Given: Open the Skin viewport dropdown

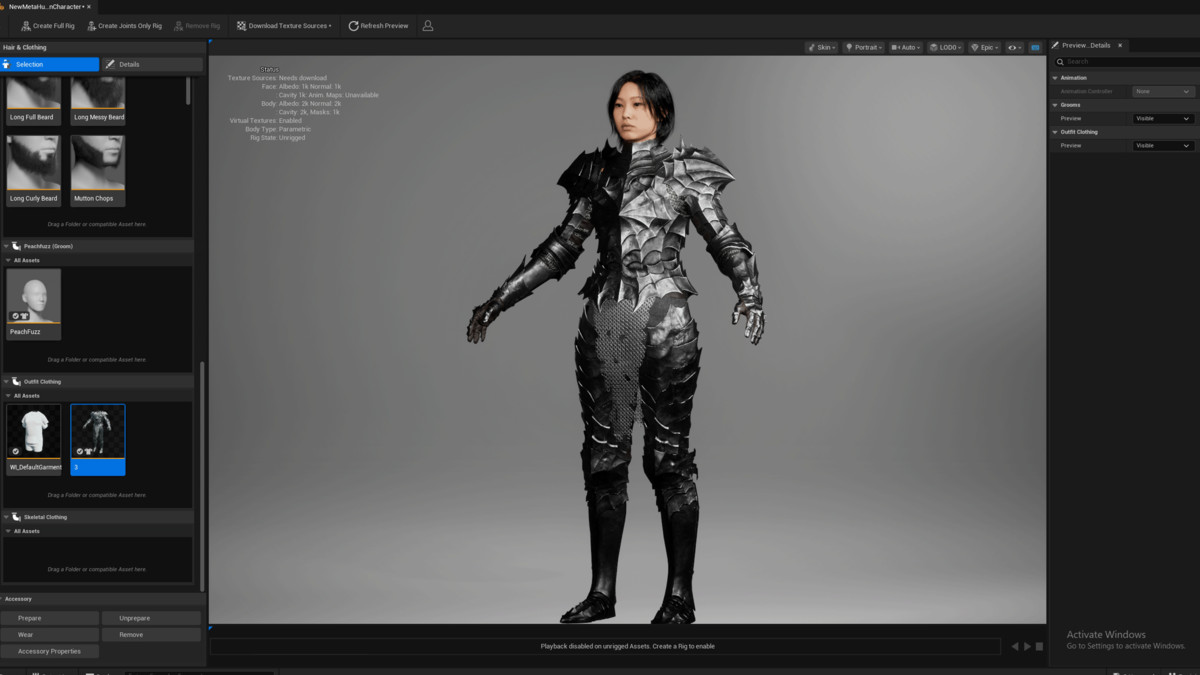Looking at the screenshot, I should coord(821,47).
